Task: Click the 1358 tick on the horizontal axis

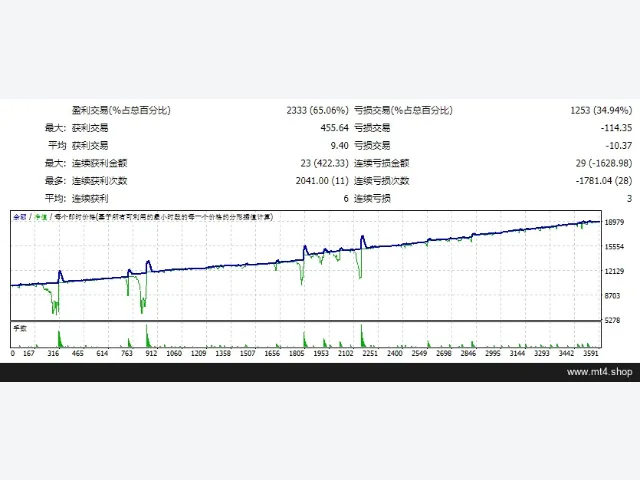Action: 223,353
